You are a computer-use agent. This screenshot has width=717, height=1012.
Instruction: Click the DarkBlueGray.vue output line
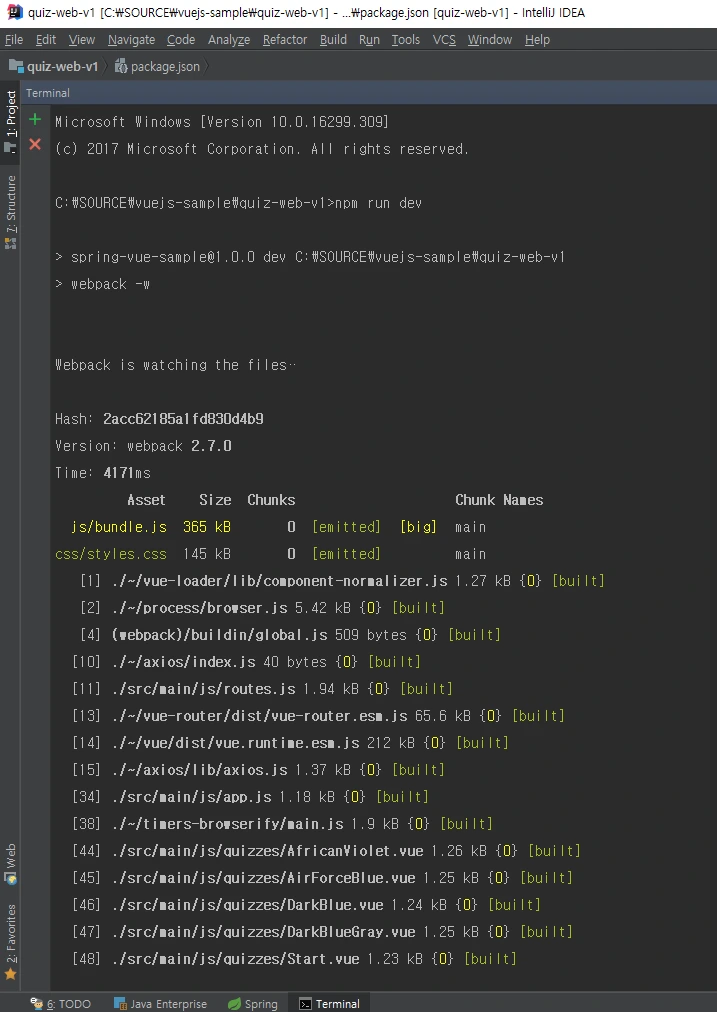tap(322, 933)
